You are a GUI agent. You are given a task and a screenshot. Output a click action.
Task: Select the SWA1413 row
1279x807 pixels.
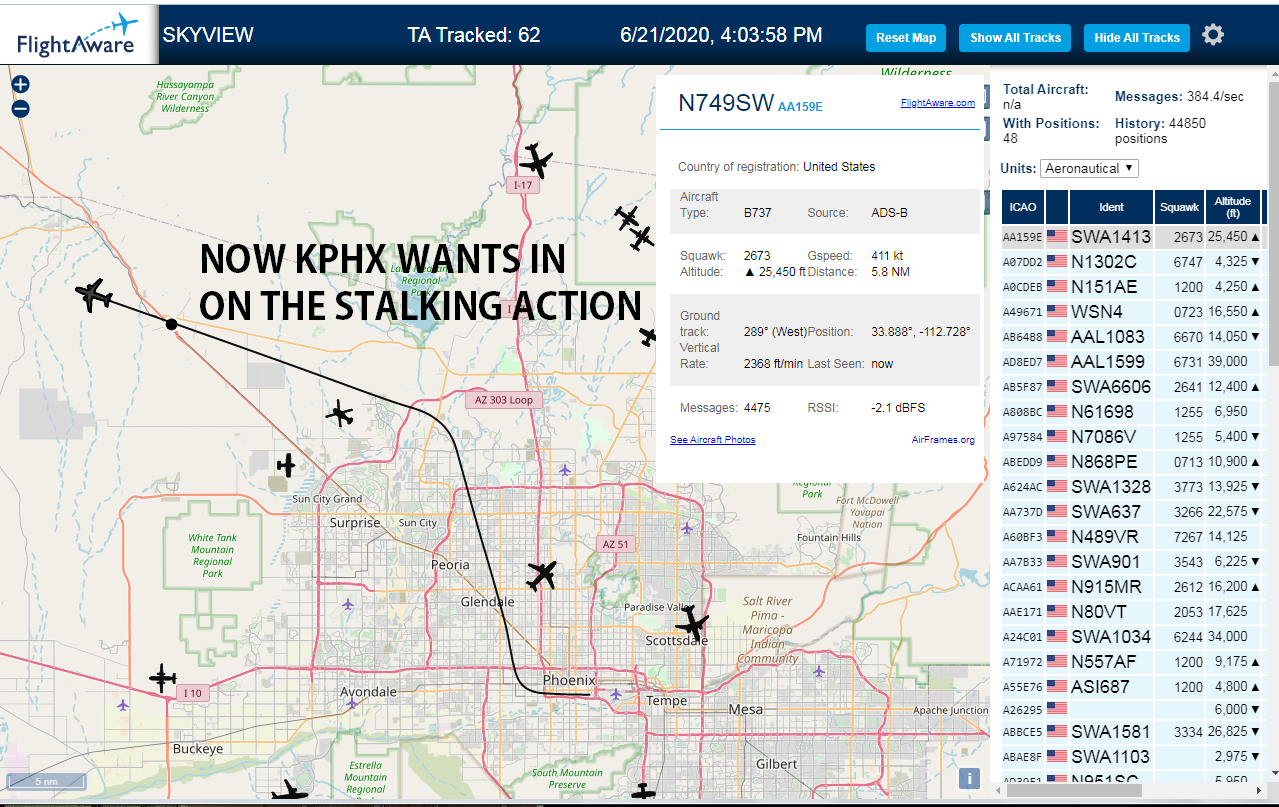1133,237
